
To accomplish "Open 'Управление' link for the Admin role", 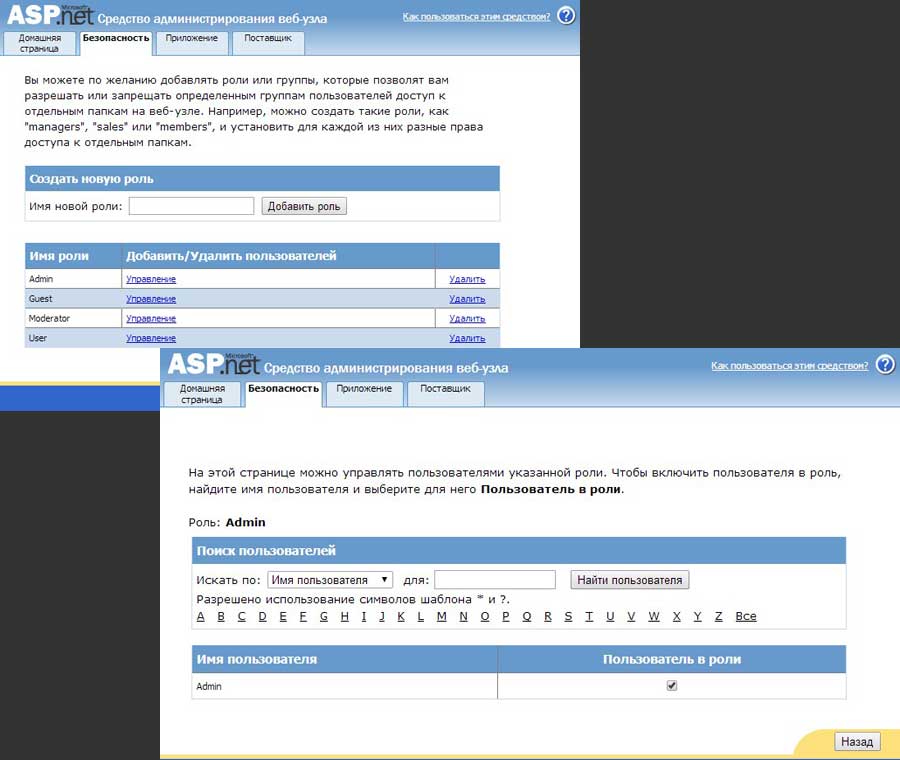I will pos(151,279).
